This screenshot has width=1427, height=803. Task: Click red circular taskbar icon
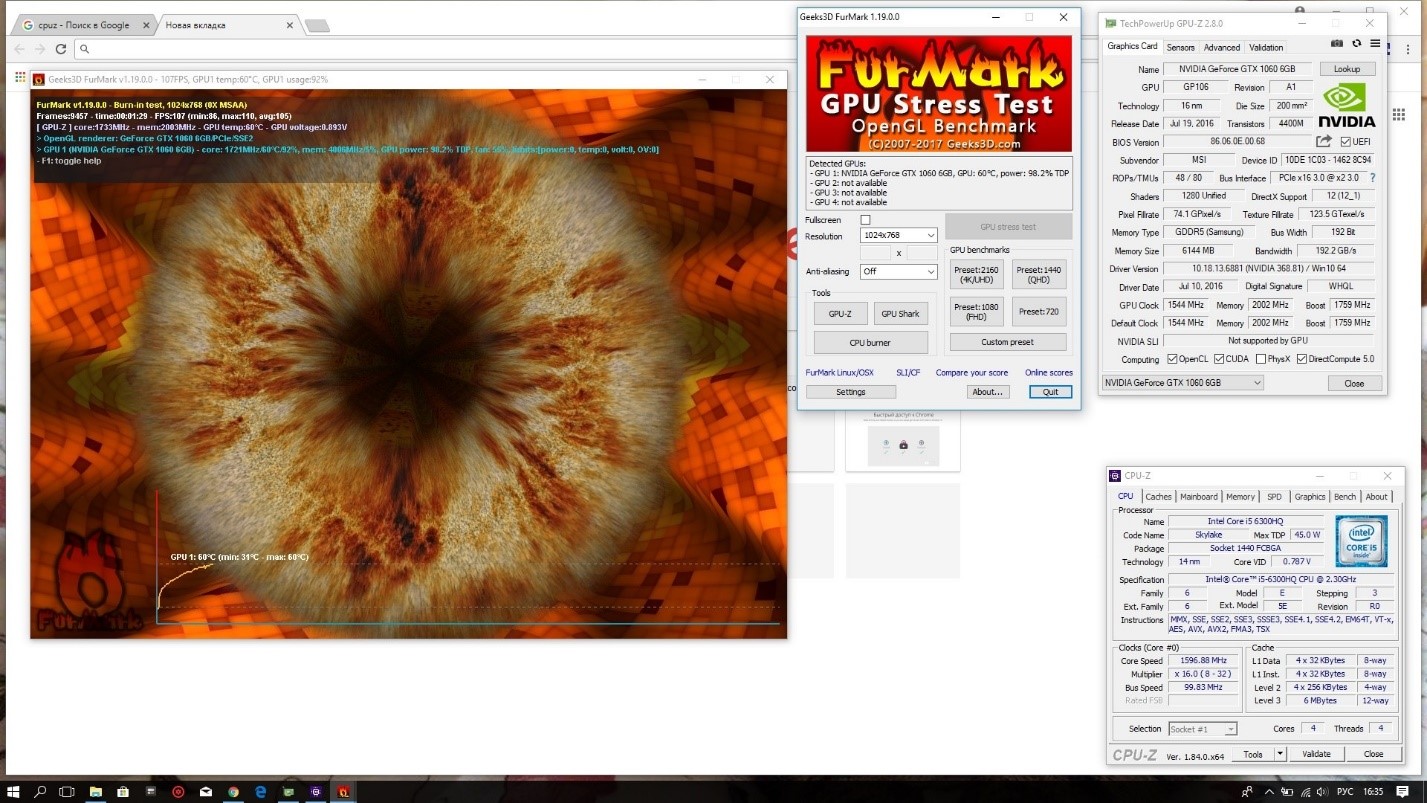click(178, 792)
